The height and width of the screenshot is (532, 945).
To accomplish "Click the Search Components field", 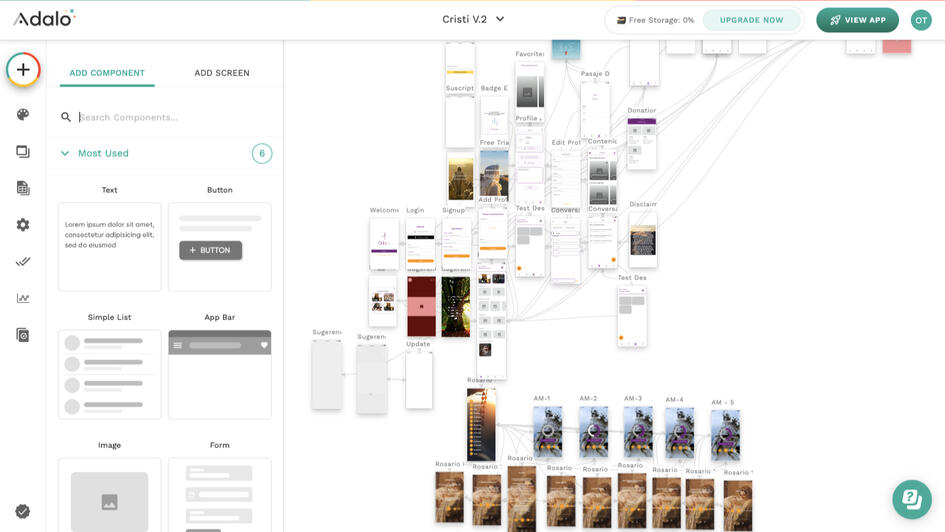I will point(170,117).
